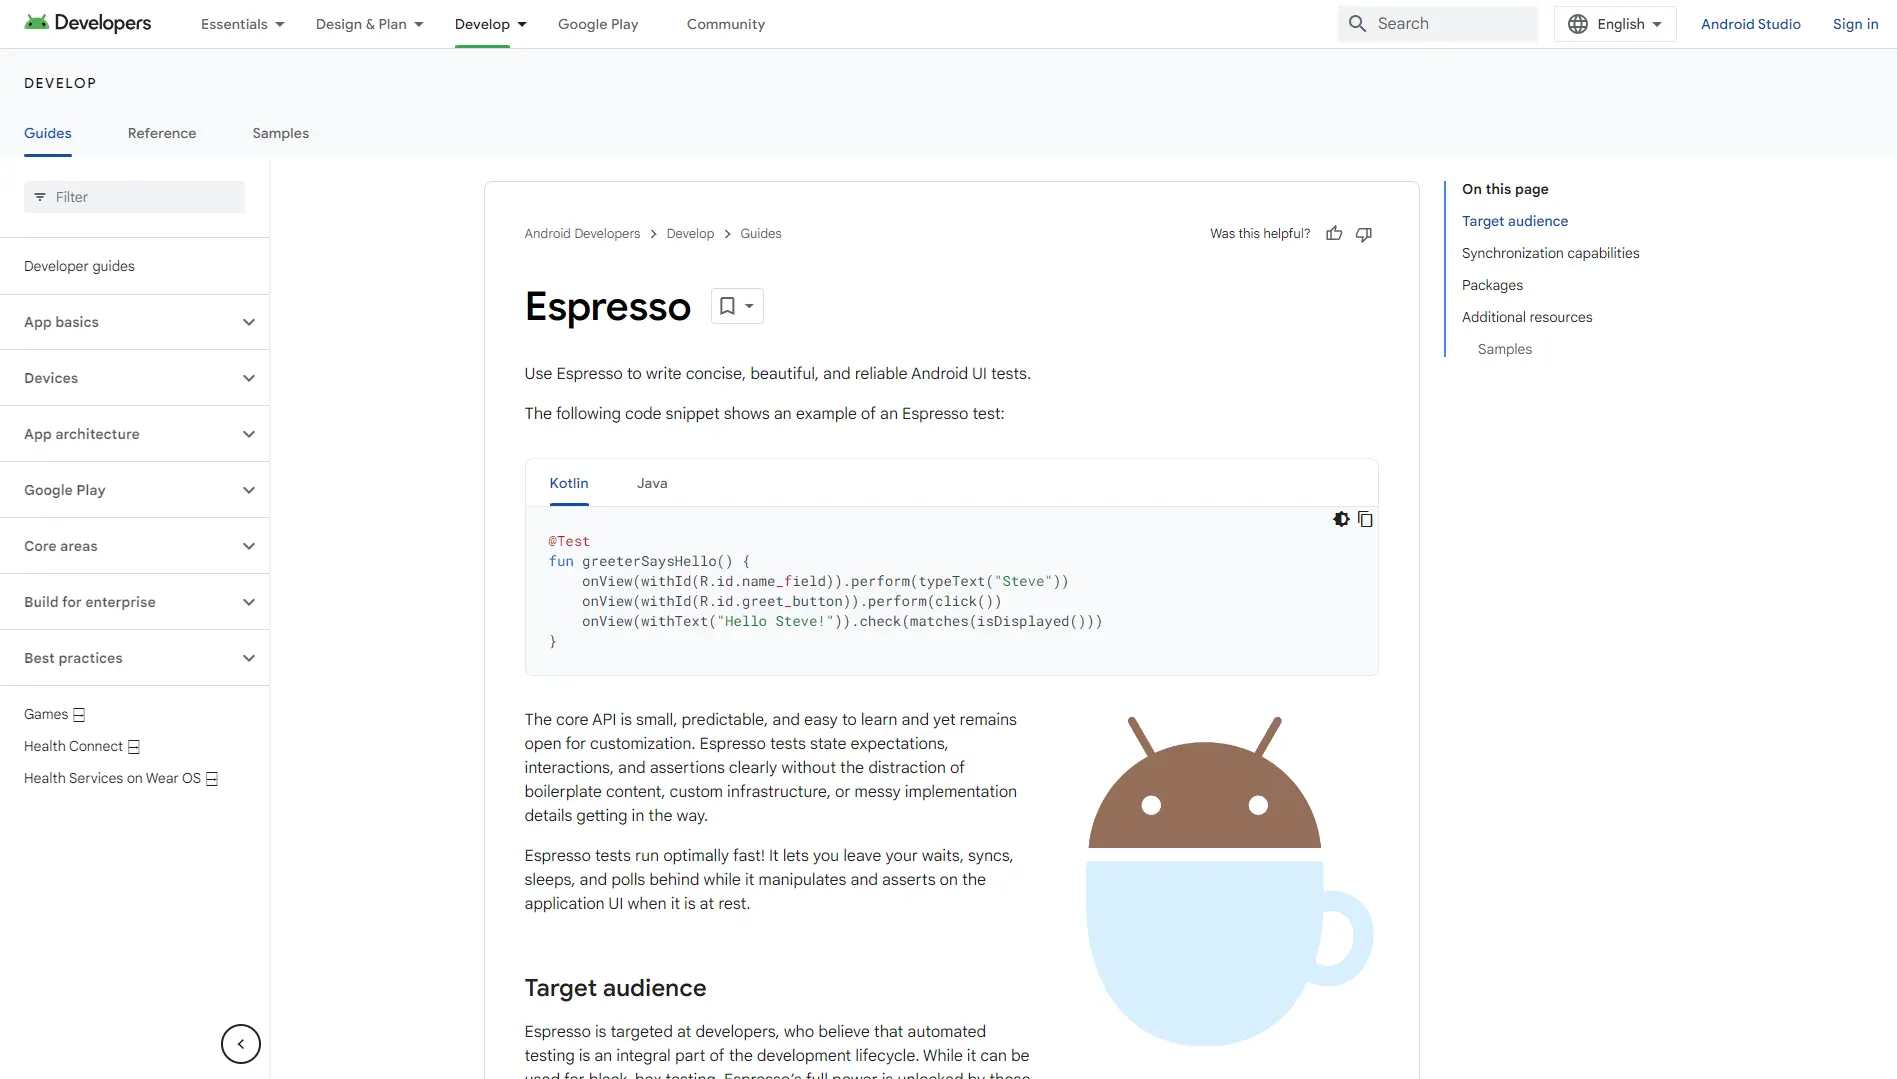The height and width of the screenshot is (1079, 1897).
Task: Click the Target audience heading
Action: tap(616, 988)
